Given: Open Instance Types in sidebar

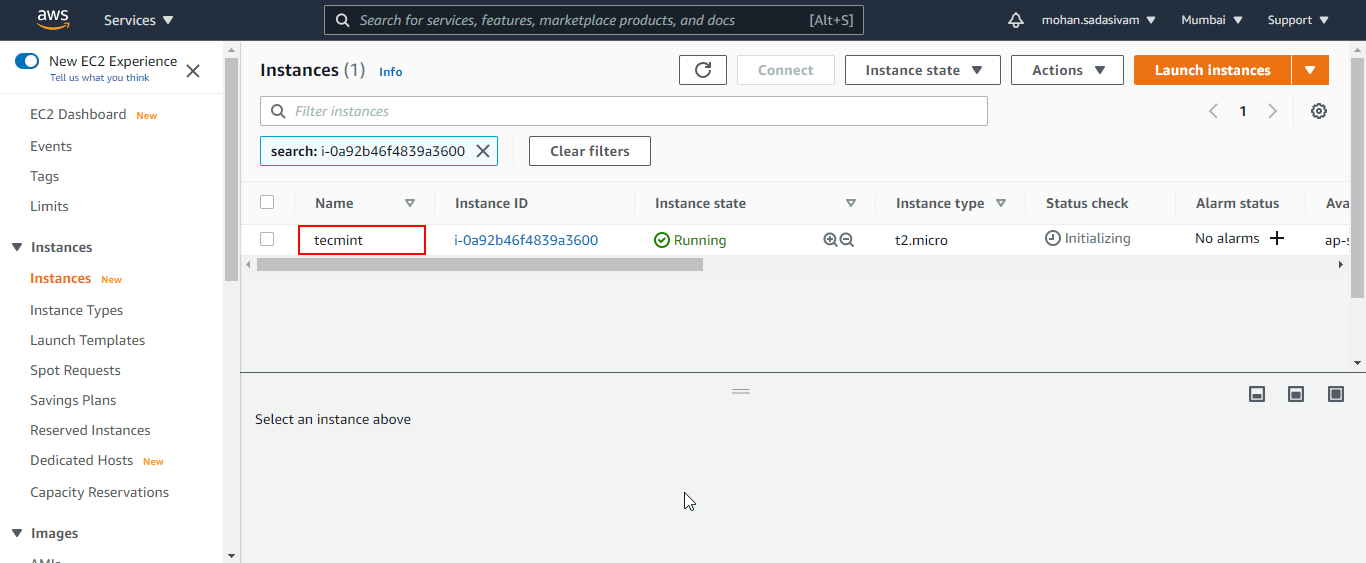Looking at the screenshot, I should point(77,310).
